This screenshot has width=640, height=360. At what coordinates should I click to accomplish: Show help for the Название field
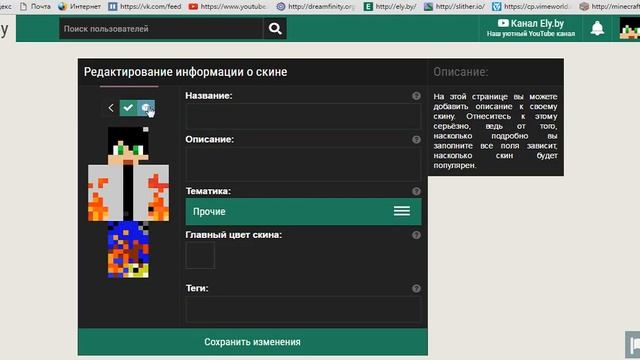[416, 96]
